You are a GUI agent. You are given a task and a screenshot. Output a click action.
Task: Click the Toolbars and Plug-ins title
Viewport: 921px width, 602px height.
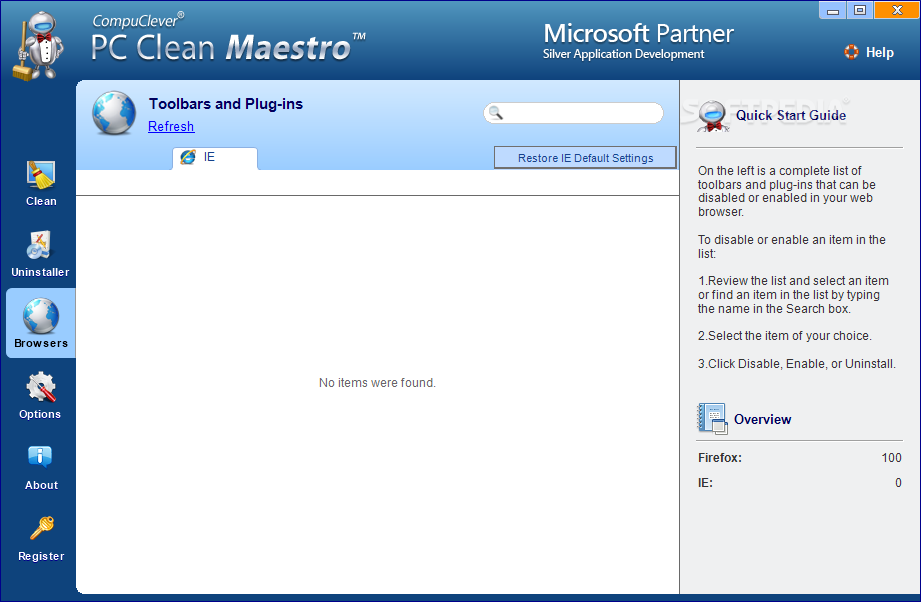pos(226,104)
